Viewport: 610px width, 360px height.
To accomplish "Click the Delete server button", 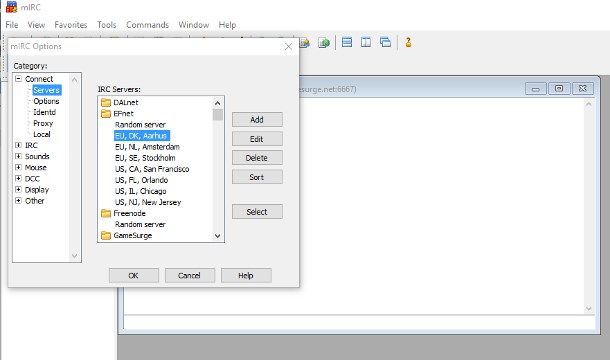I will point(257,158).
